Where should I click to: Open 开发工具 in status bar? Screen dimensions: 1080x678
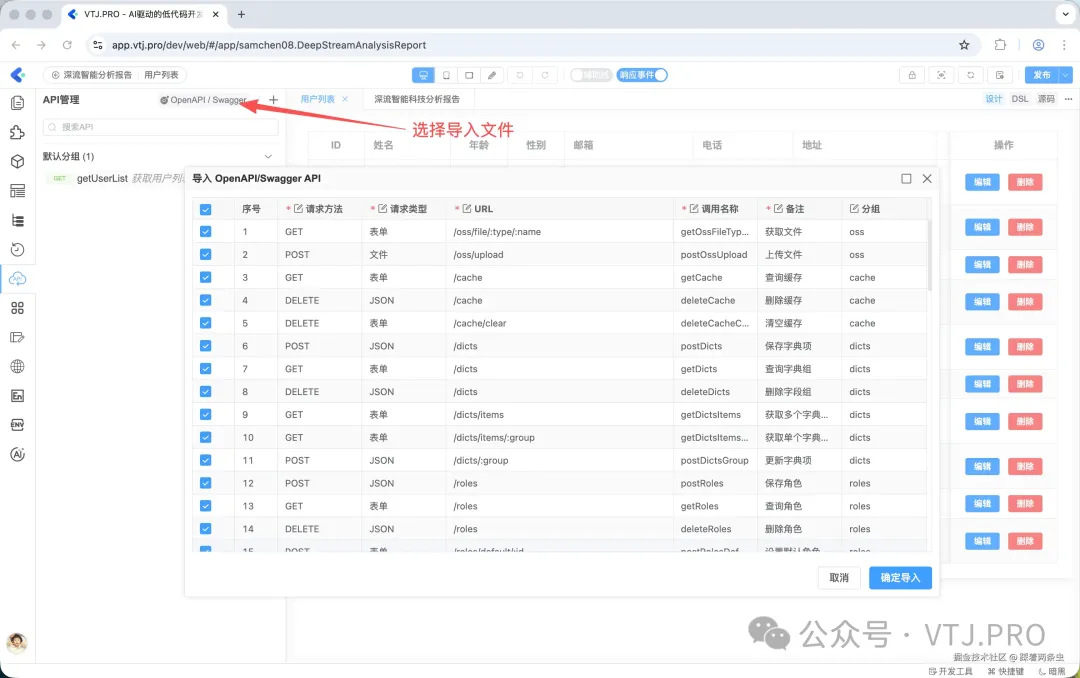(951, 671)
